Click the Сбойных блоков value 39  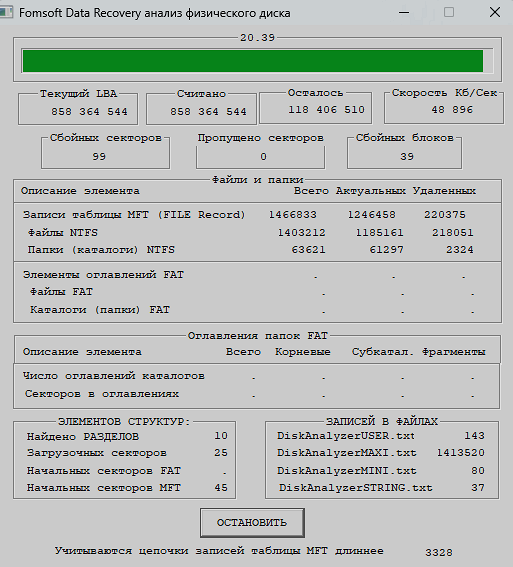click(x=407, y=157)
